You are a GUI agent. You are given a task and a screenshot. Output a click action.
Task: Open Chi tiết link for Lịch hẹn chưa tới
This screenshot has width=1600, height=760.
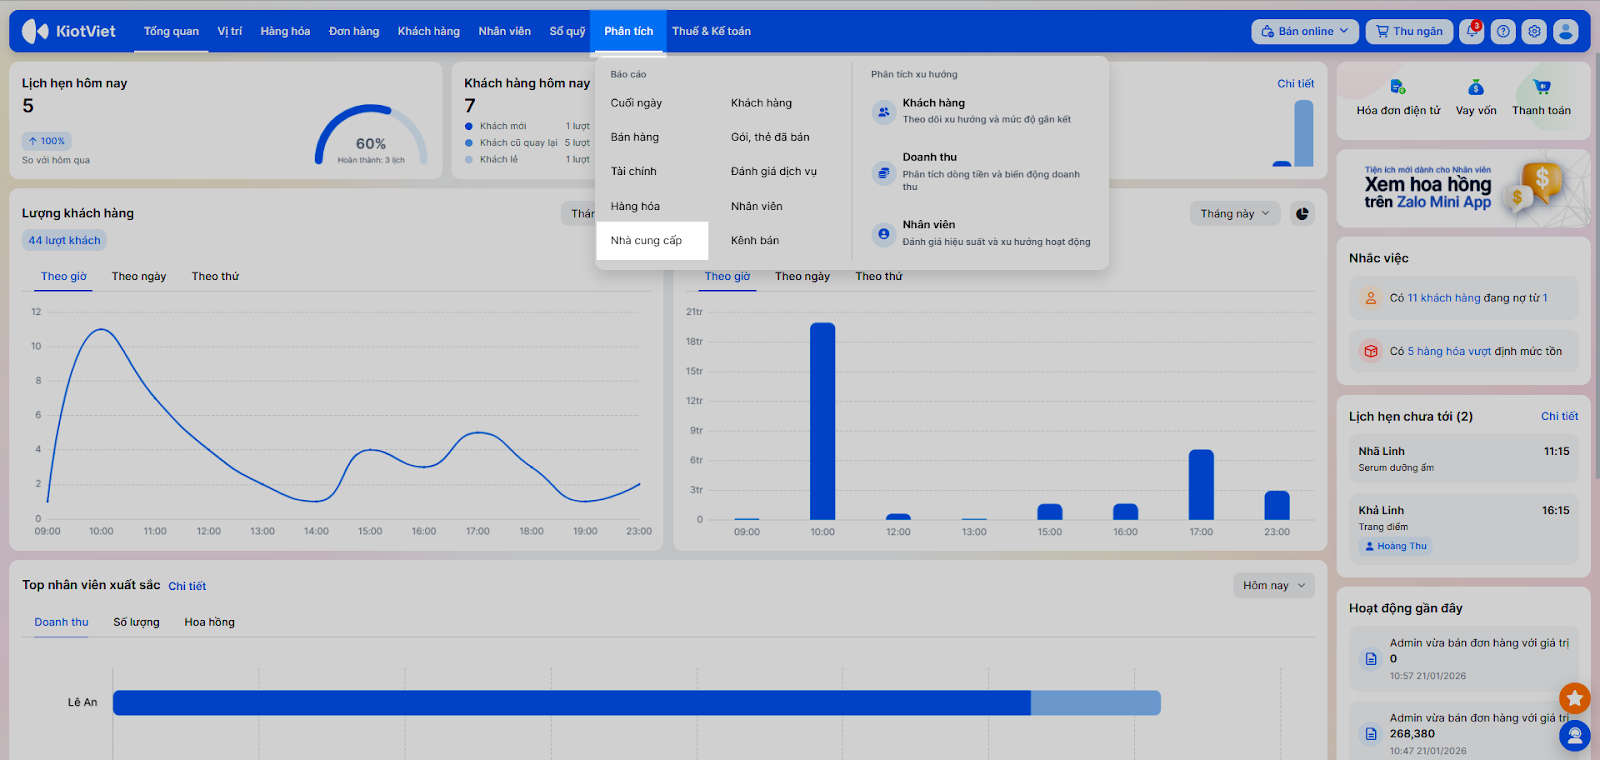click(x=1559, y=416)
